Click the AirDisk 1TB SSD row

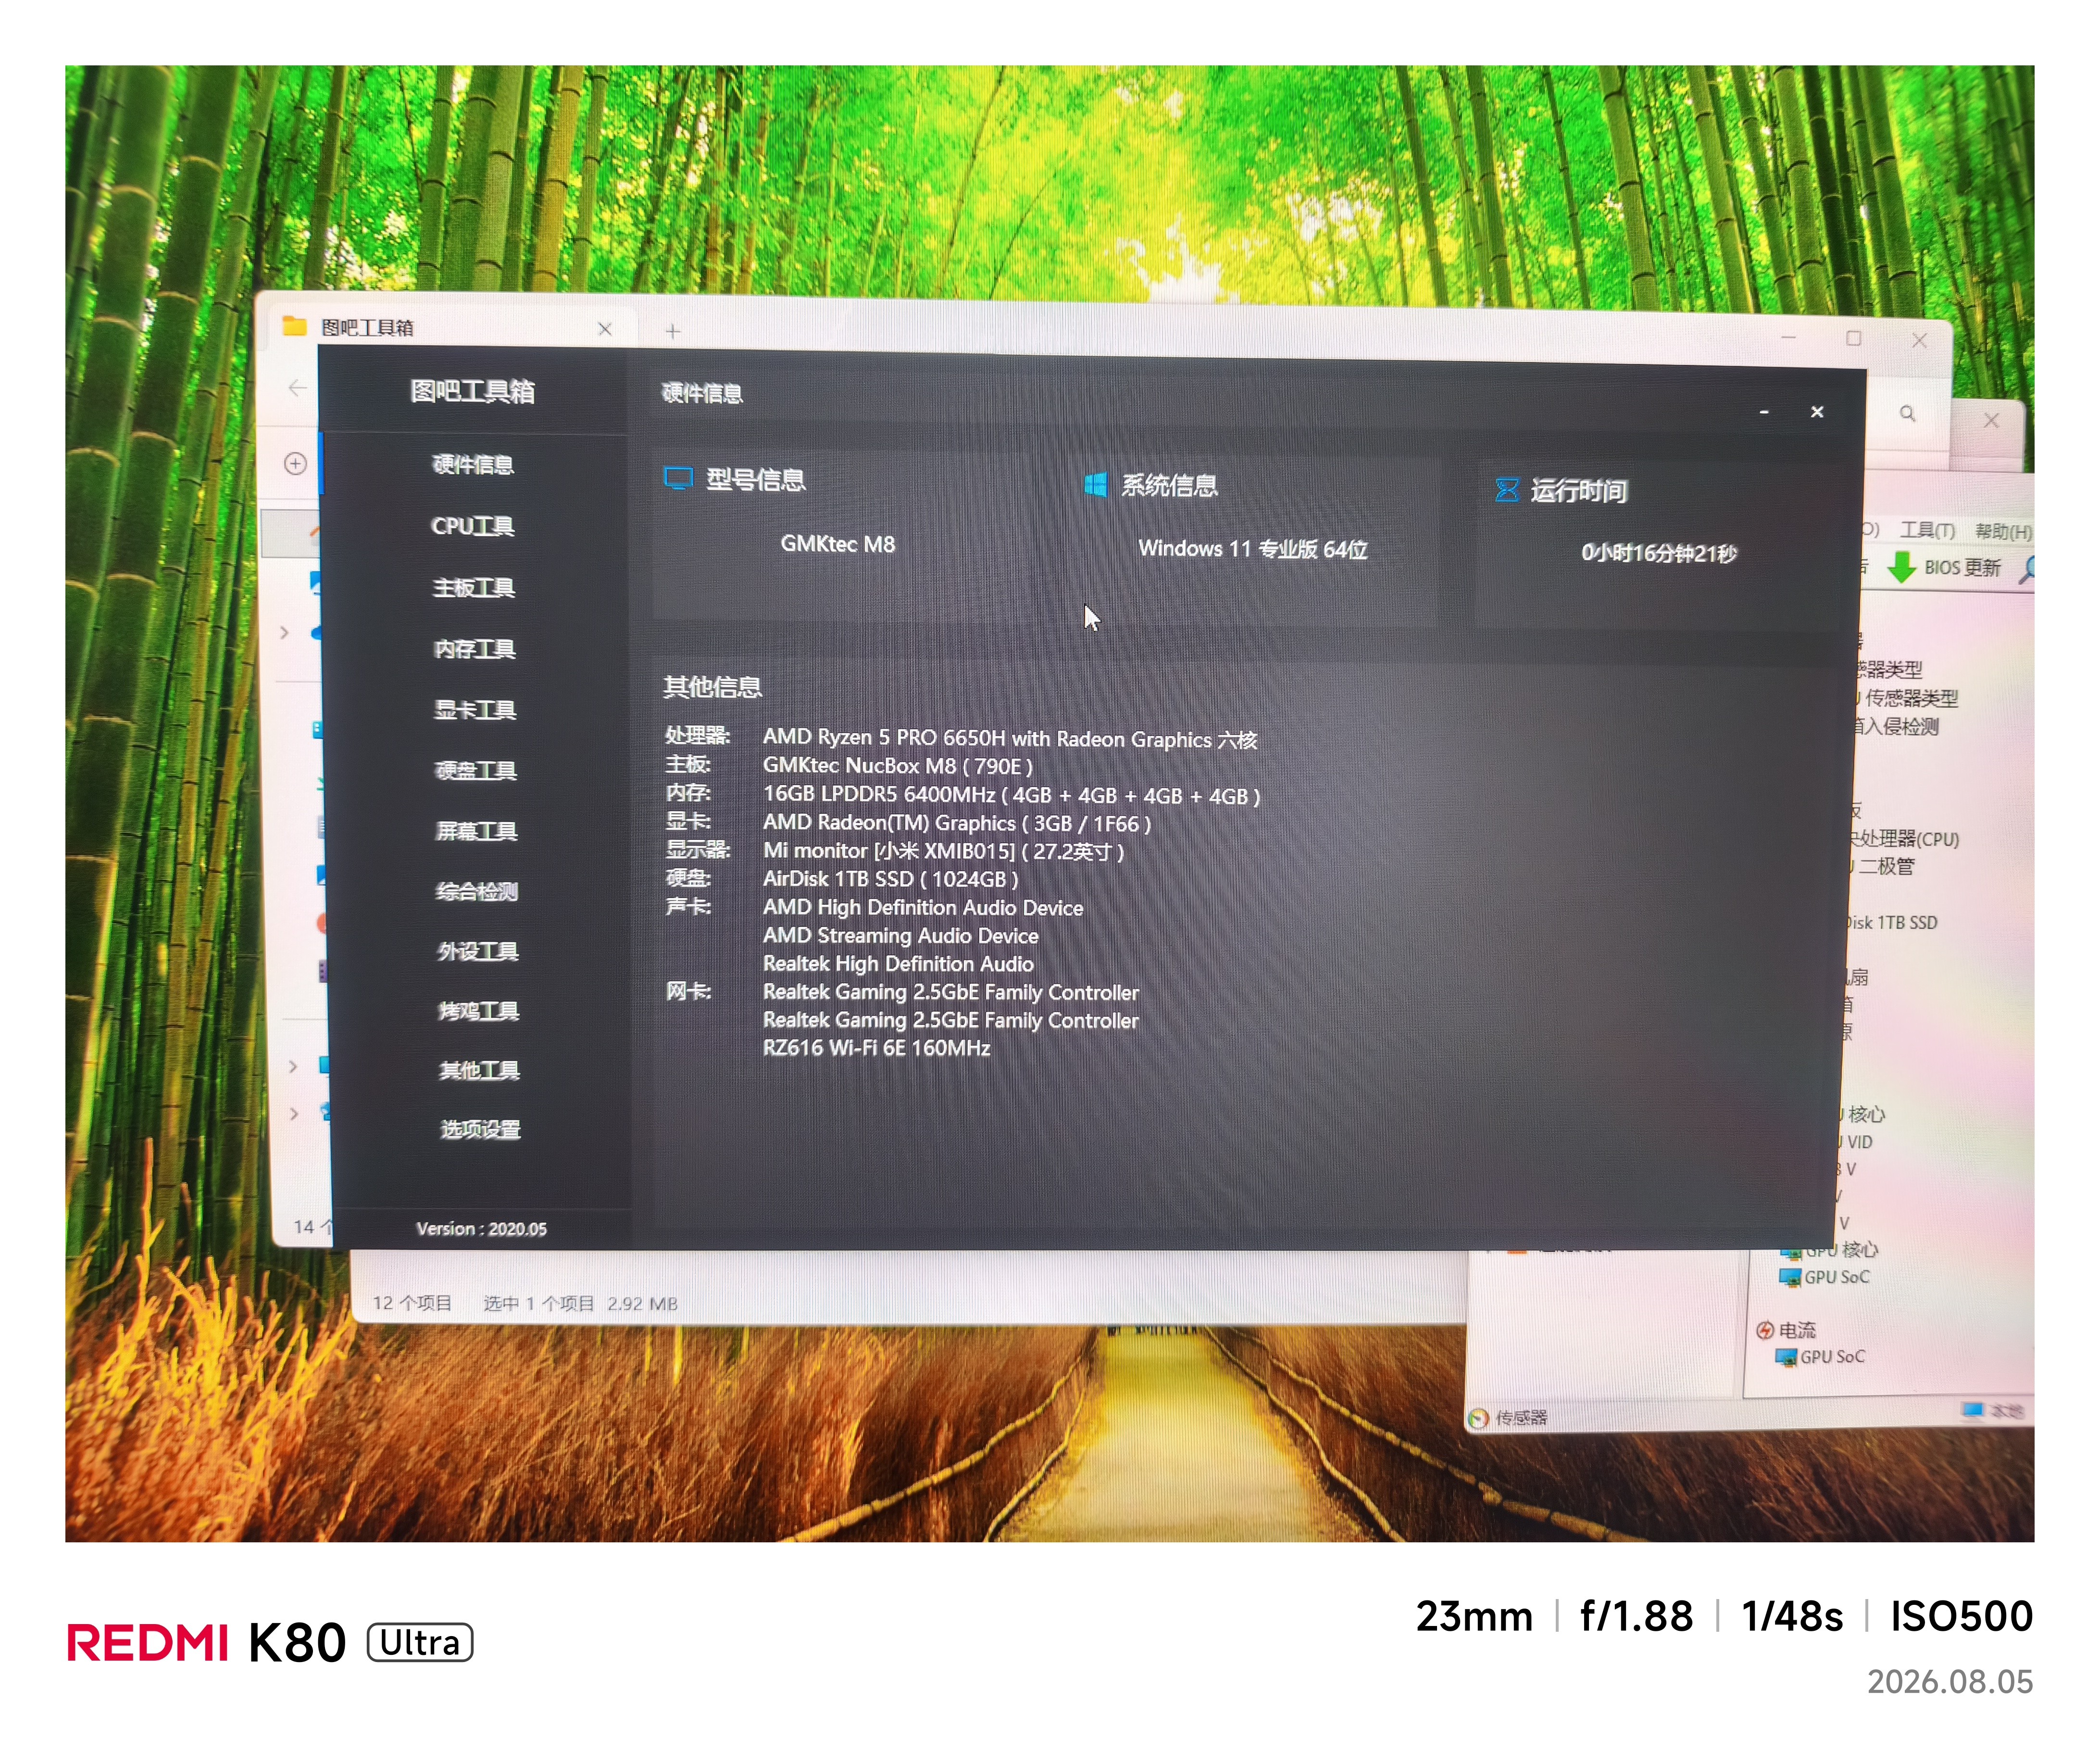pyautogui.click(x=890, y=879)
